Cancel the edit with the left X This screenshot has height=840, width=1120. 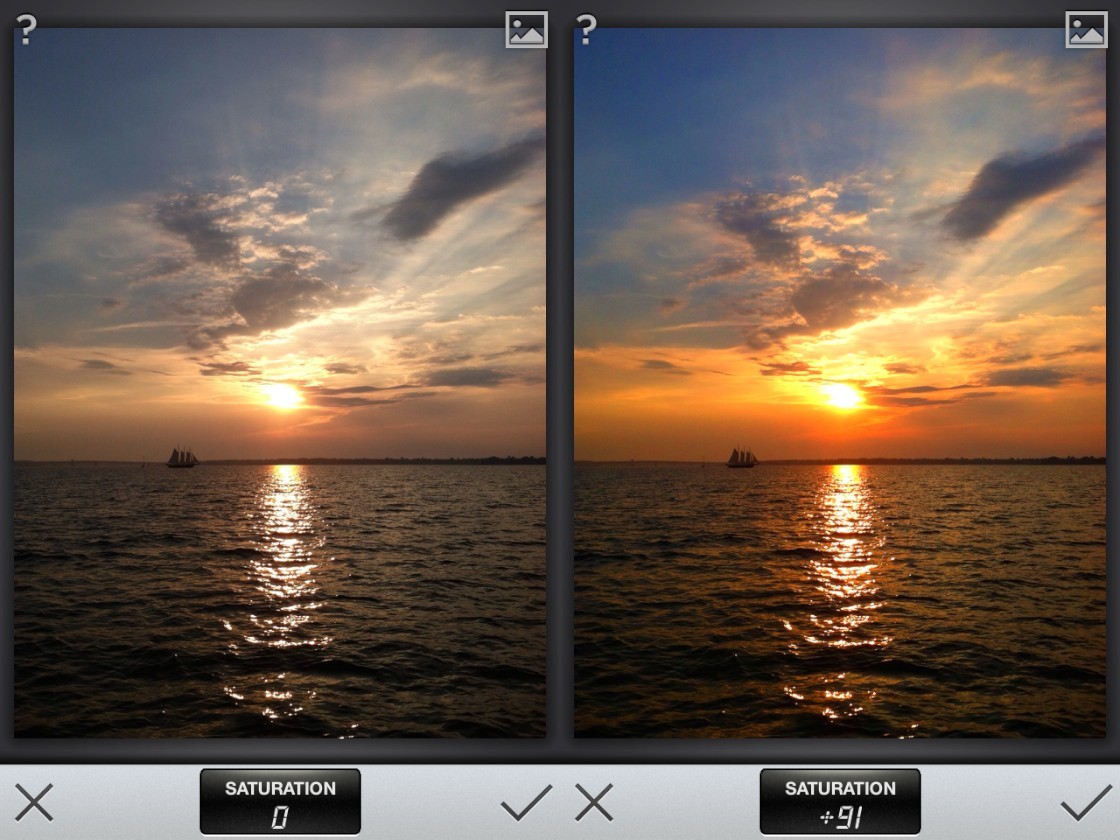coord(33,802)
